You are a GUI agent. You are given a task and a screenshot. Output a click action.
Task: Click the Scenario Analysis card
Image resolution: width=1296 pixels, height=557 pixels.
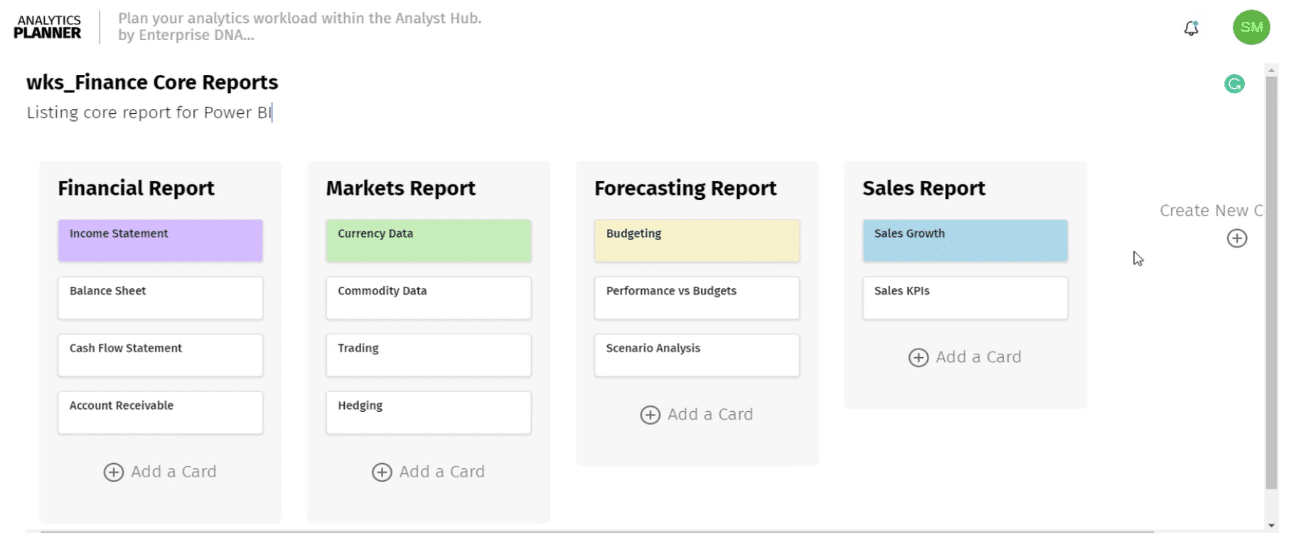pos(697,355)
